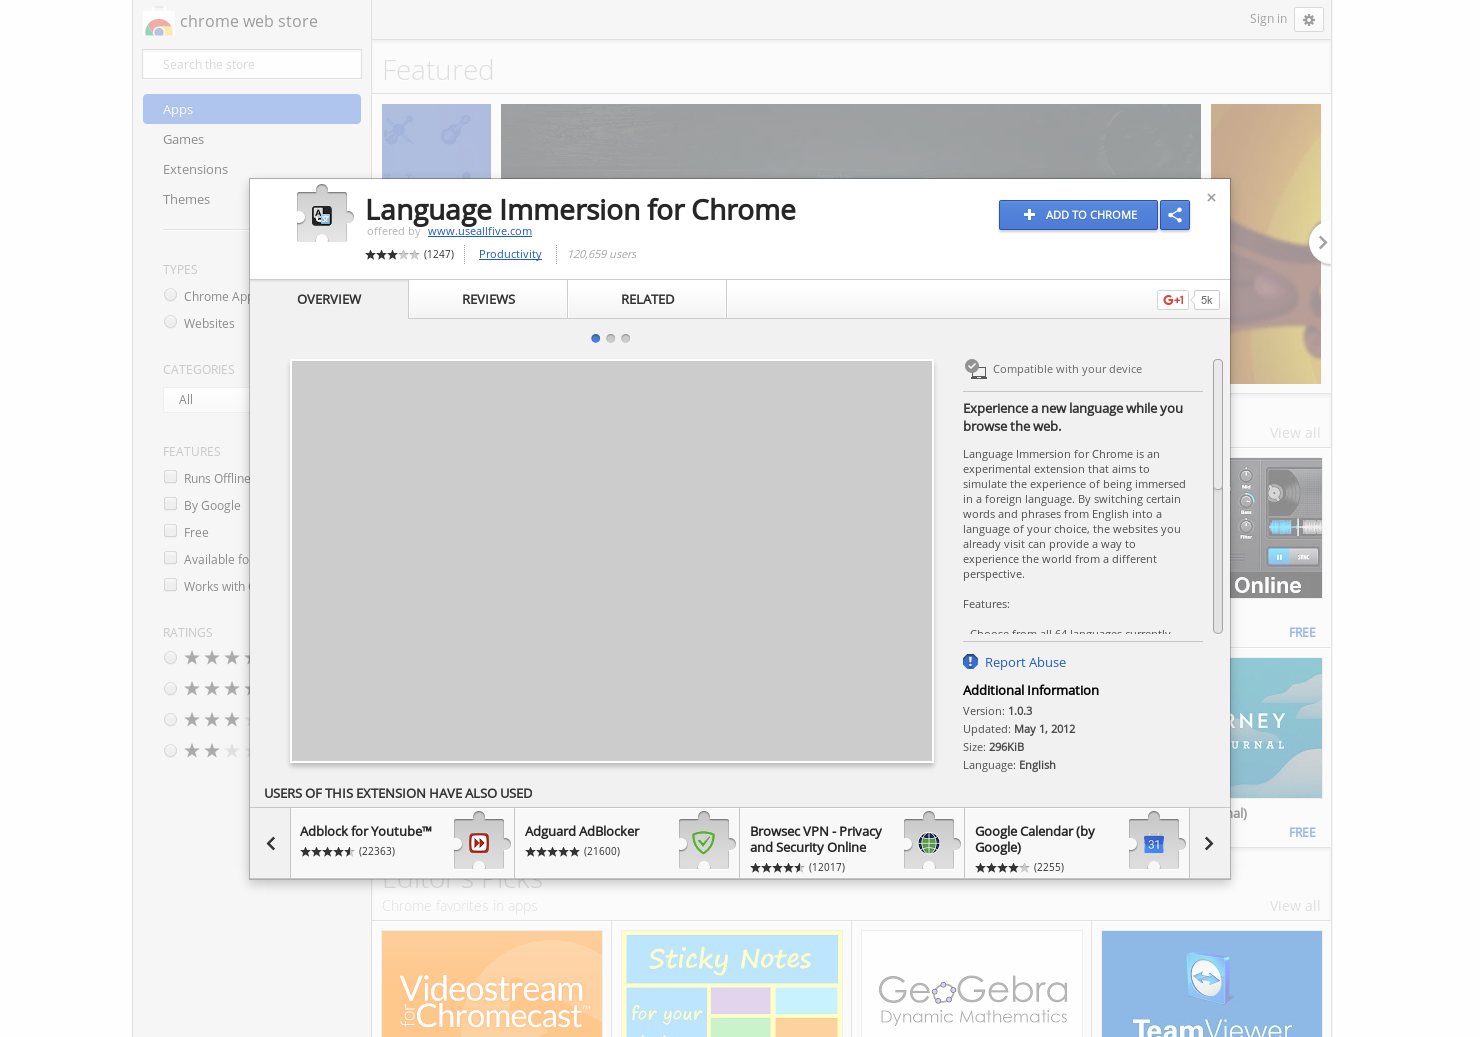Click the extension star rating
Viewport: 1480px width, 1037px height.
392,254
